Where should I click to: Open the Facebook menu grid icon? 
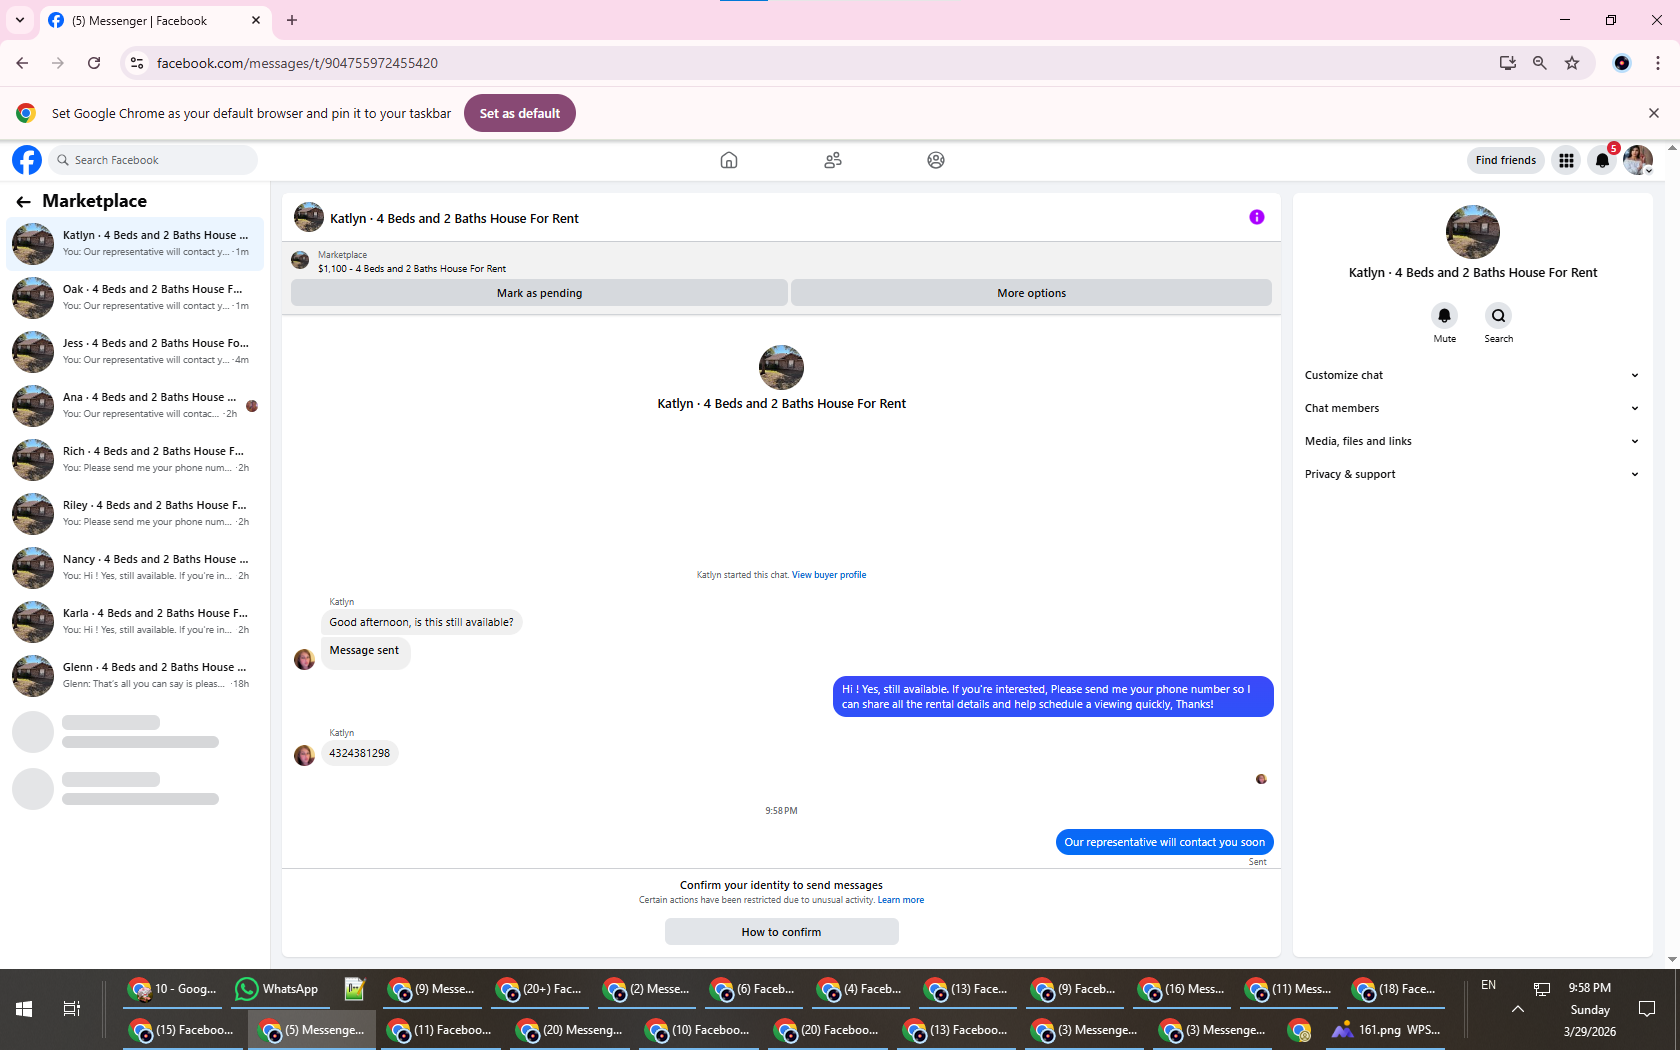tap(1566, 160)
